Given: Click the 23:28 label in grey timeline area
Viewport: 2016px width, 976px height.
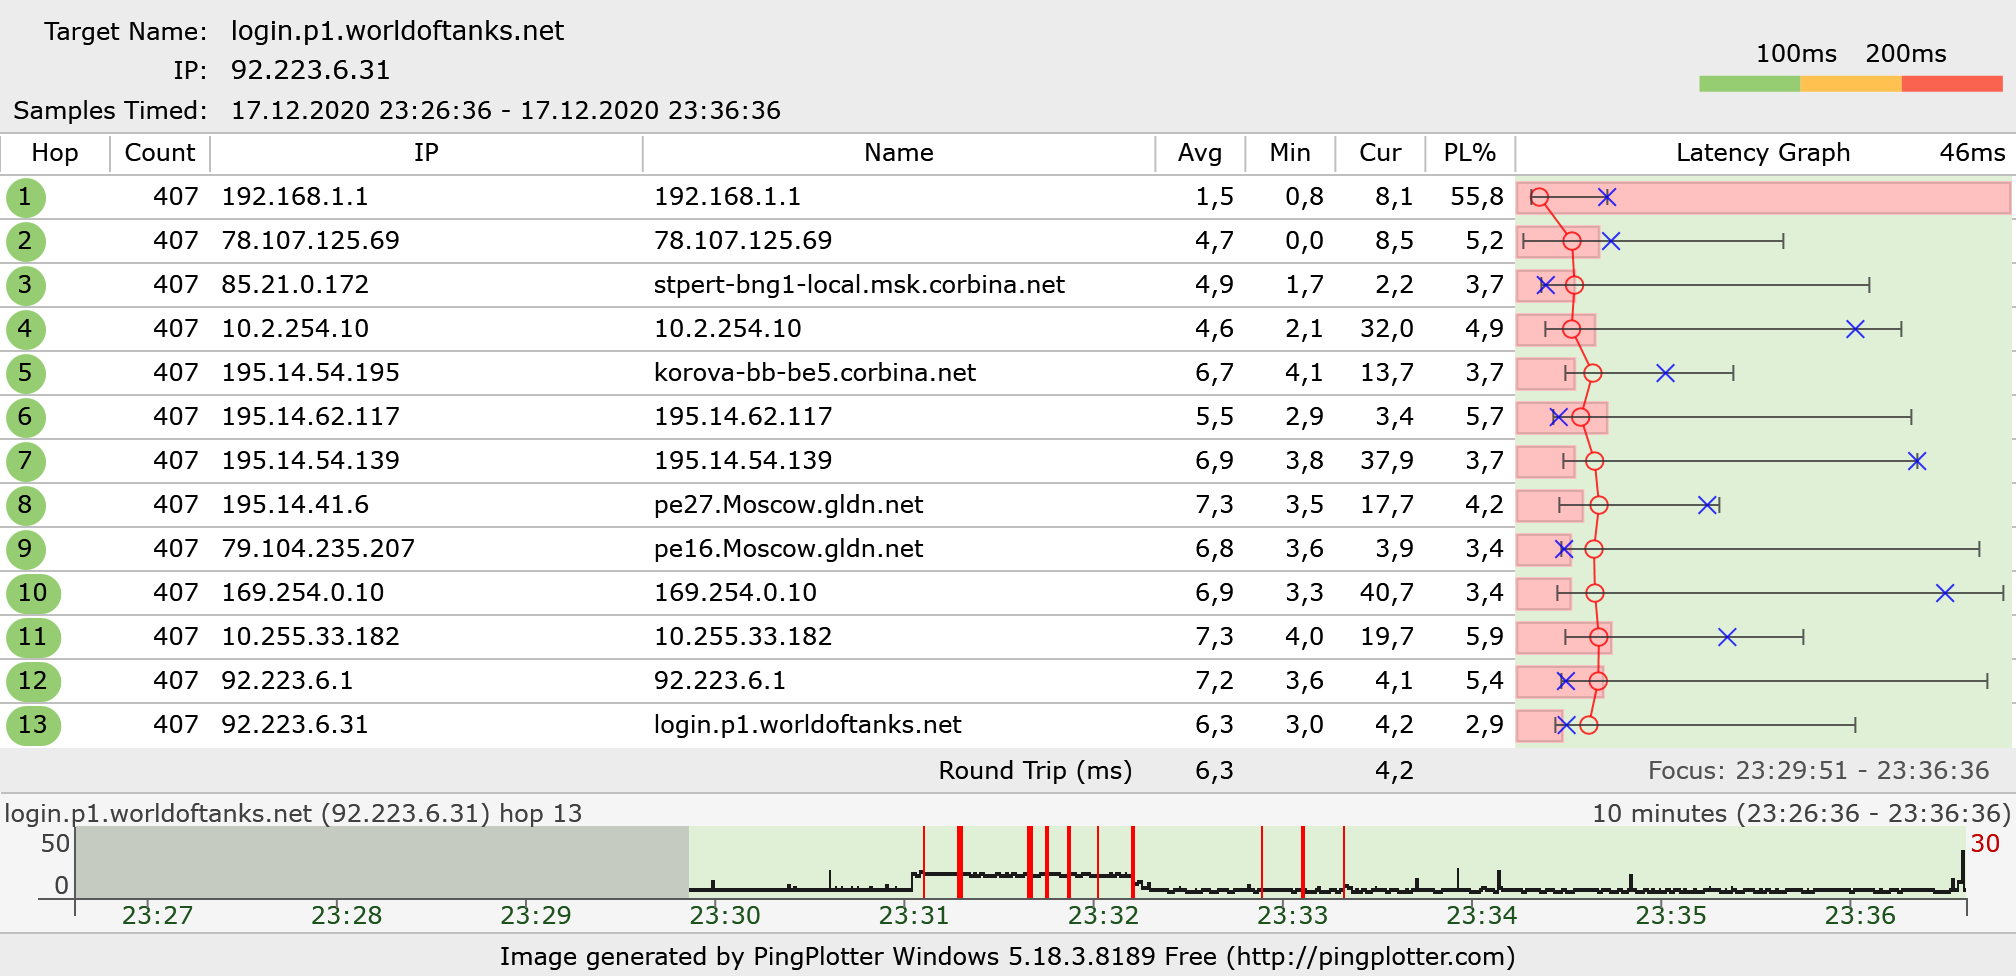Looking at the screenshot, I should [346, 915].
